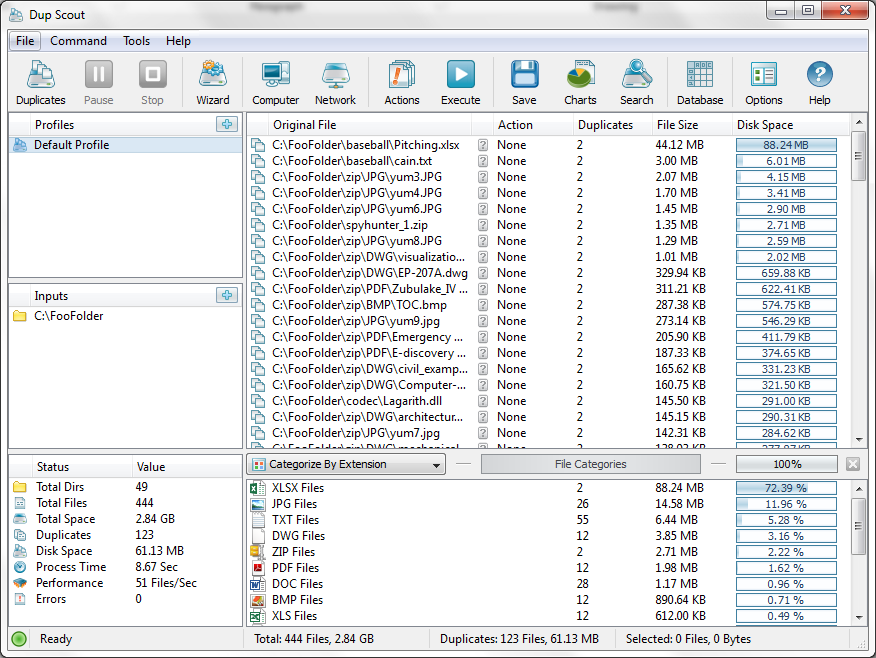Click the 88.24 MB disk space bar
This screenshot has height=658, width=876.
pos(786,145)
